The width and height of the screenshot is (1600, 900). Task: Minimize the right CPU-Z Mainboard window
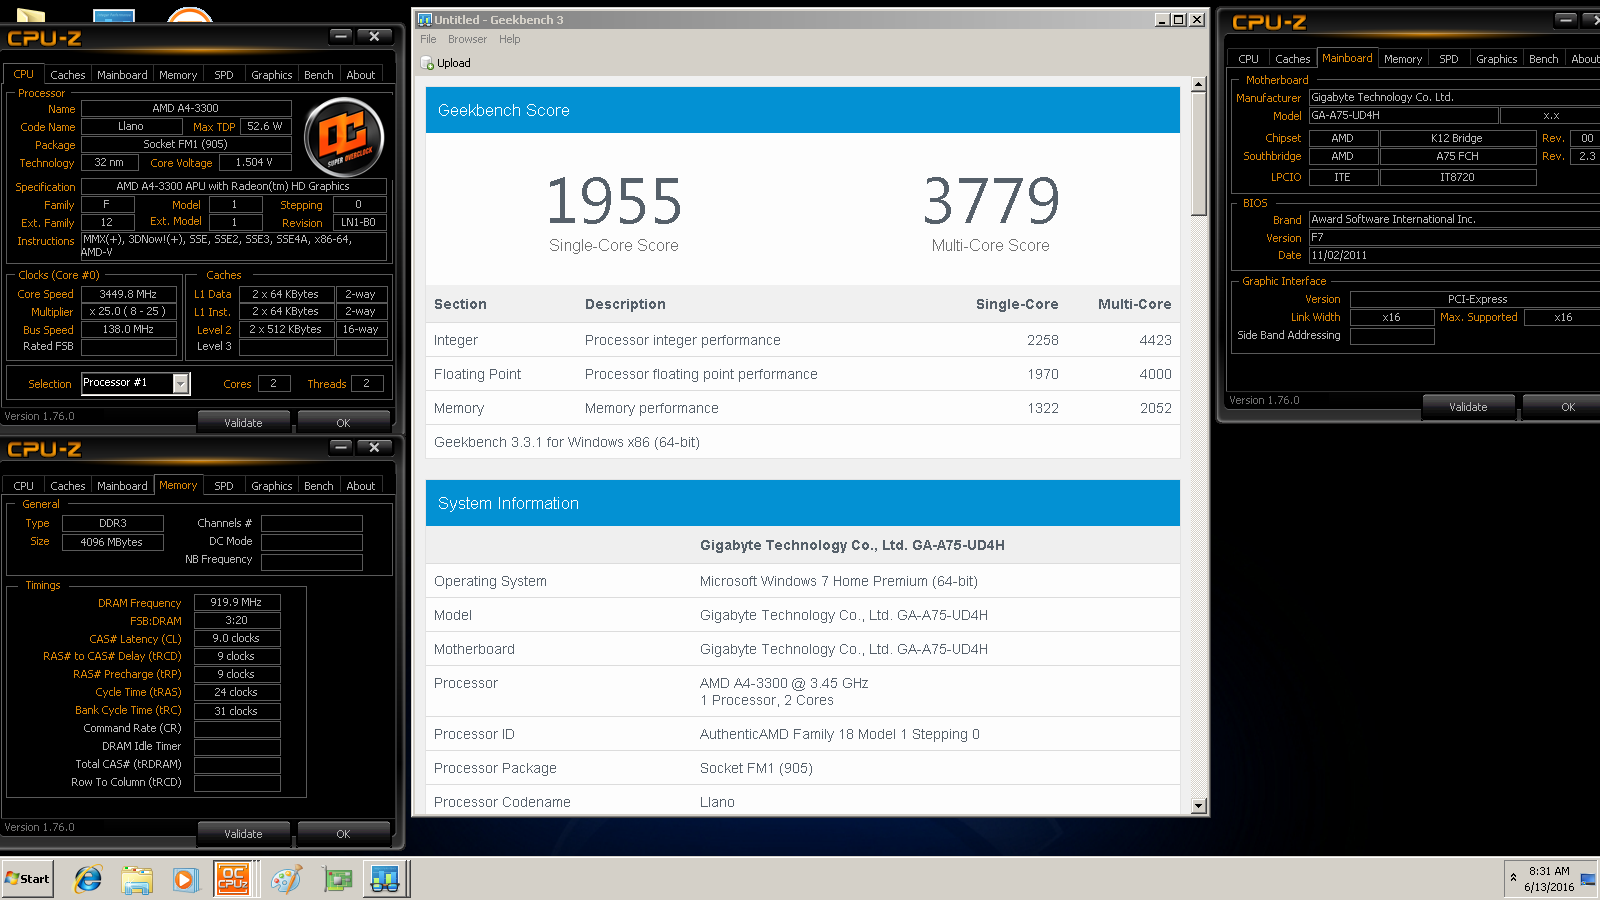coord(1566,20)
